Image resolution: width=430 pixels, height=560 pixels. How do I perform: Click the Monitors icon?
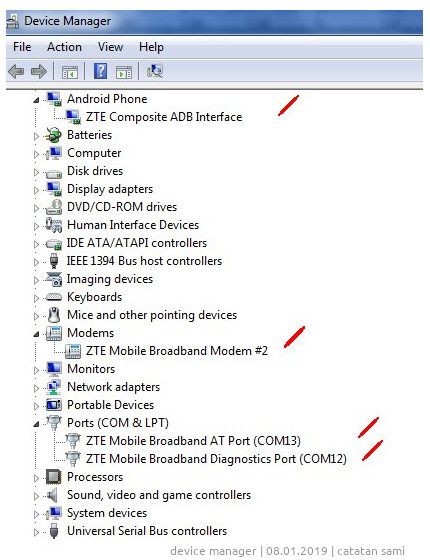click(x=54, y=369)
